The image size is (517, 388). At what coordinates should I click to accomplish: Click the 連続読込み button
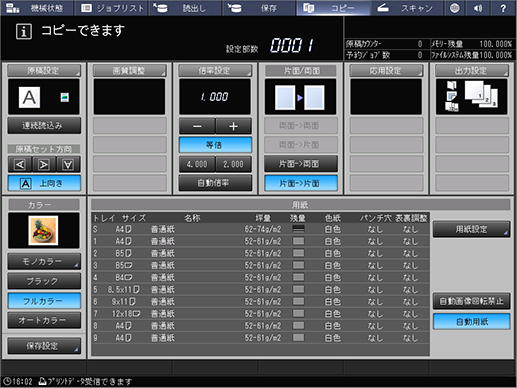pos(44,126)
